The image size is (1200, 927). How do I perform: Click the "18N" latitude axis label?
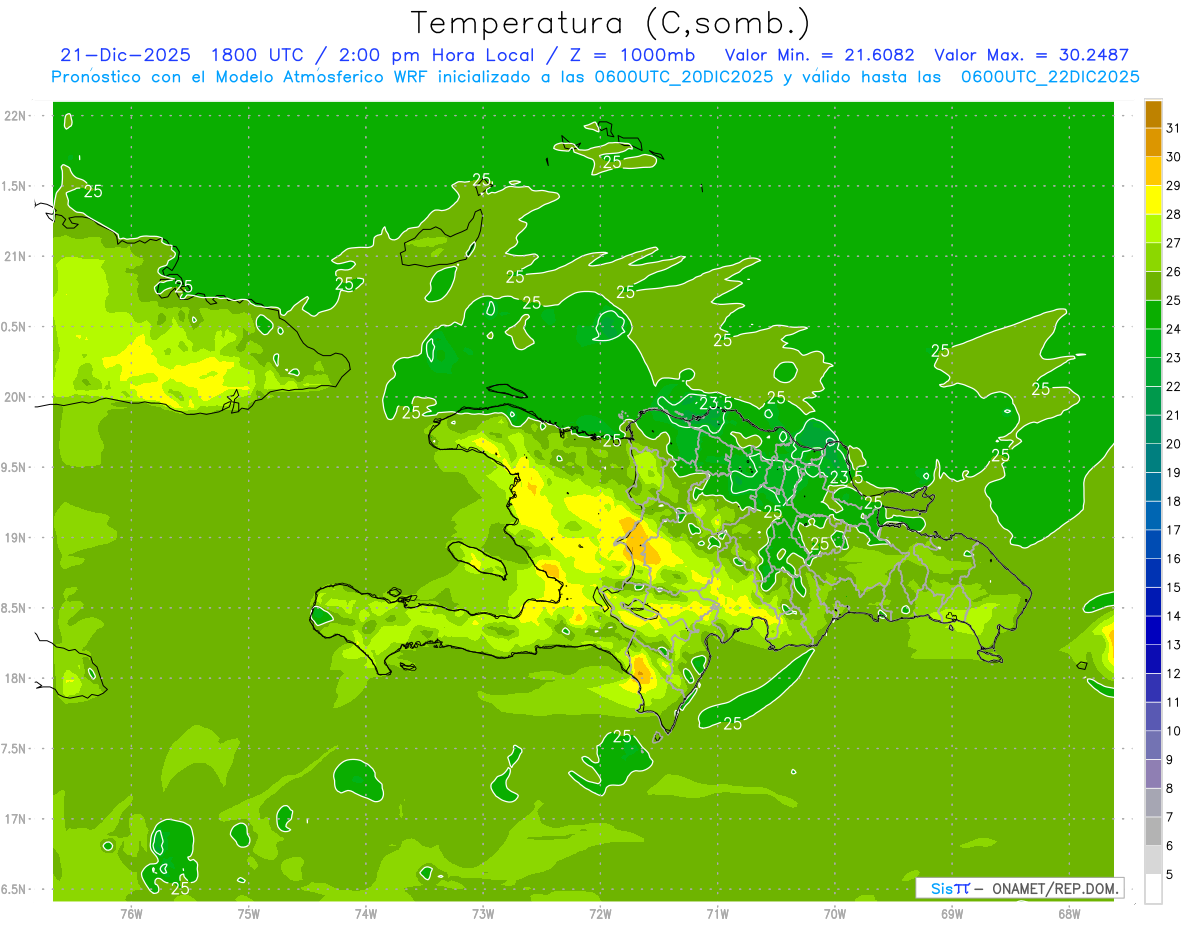click(17, 678)
